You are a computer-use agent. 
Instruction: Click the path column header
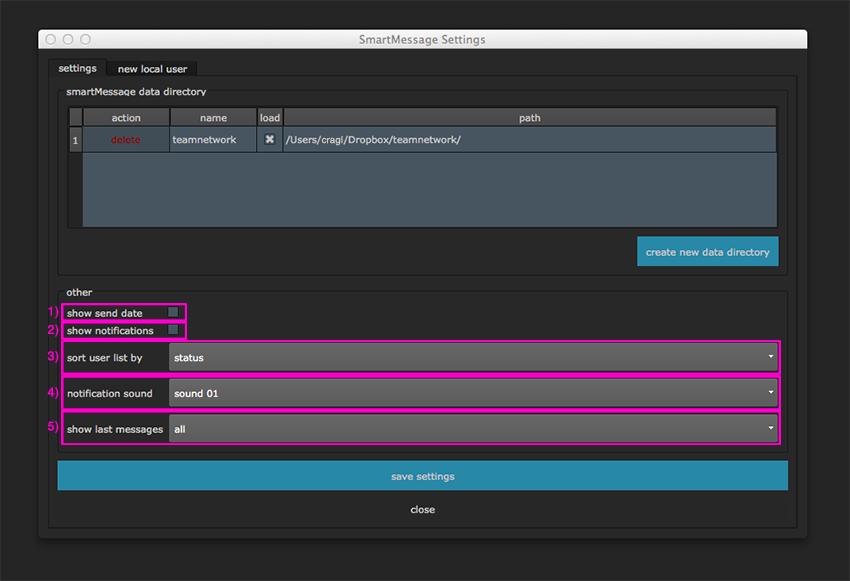point(529,118)
